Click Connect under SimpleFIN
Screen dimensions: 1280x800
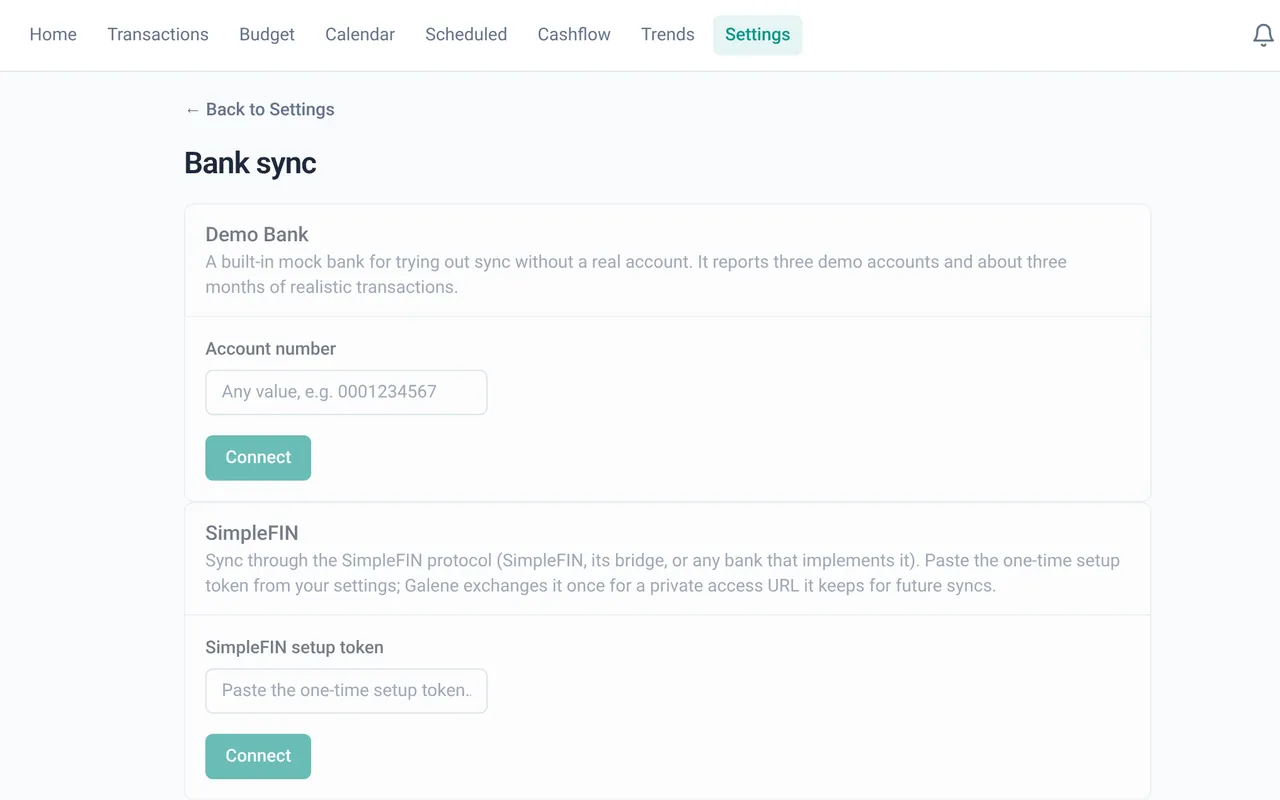[258, 756]
